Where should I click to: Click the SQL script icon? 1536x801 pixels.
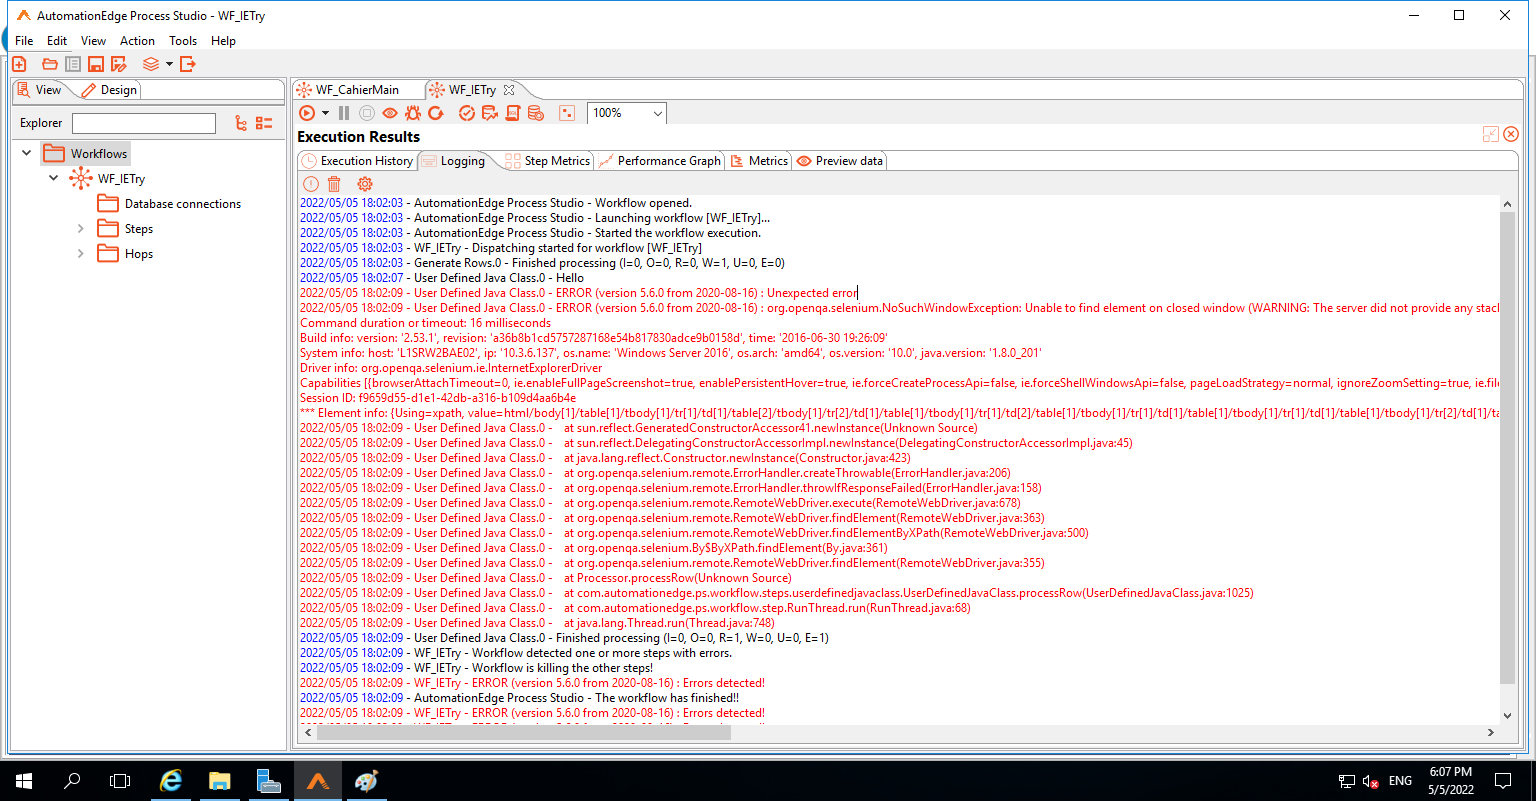513,113
